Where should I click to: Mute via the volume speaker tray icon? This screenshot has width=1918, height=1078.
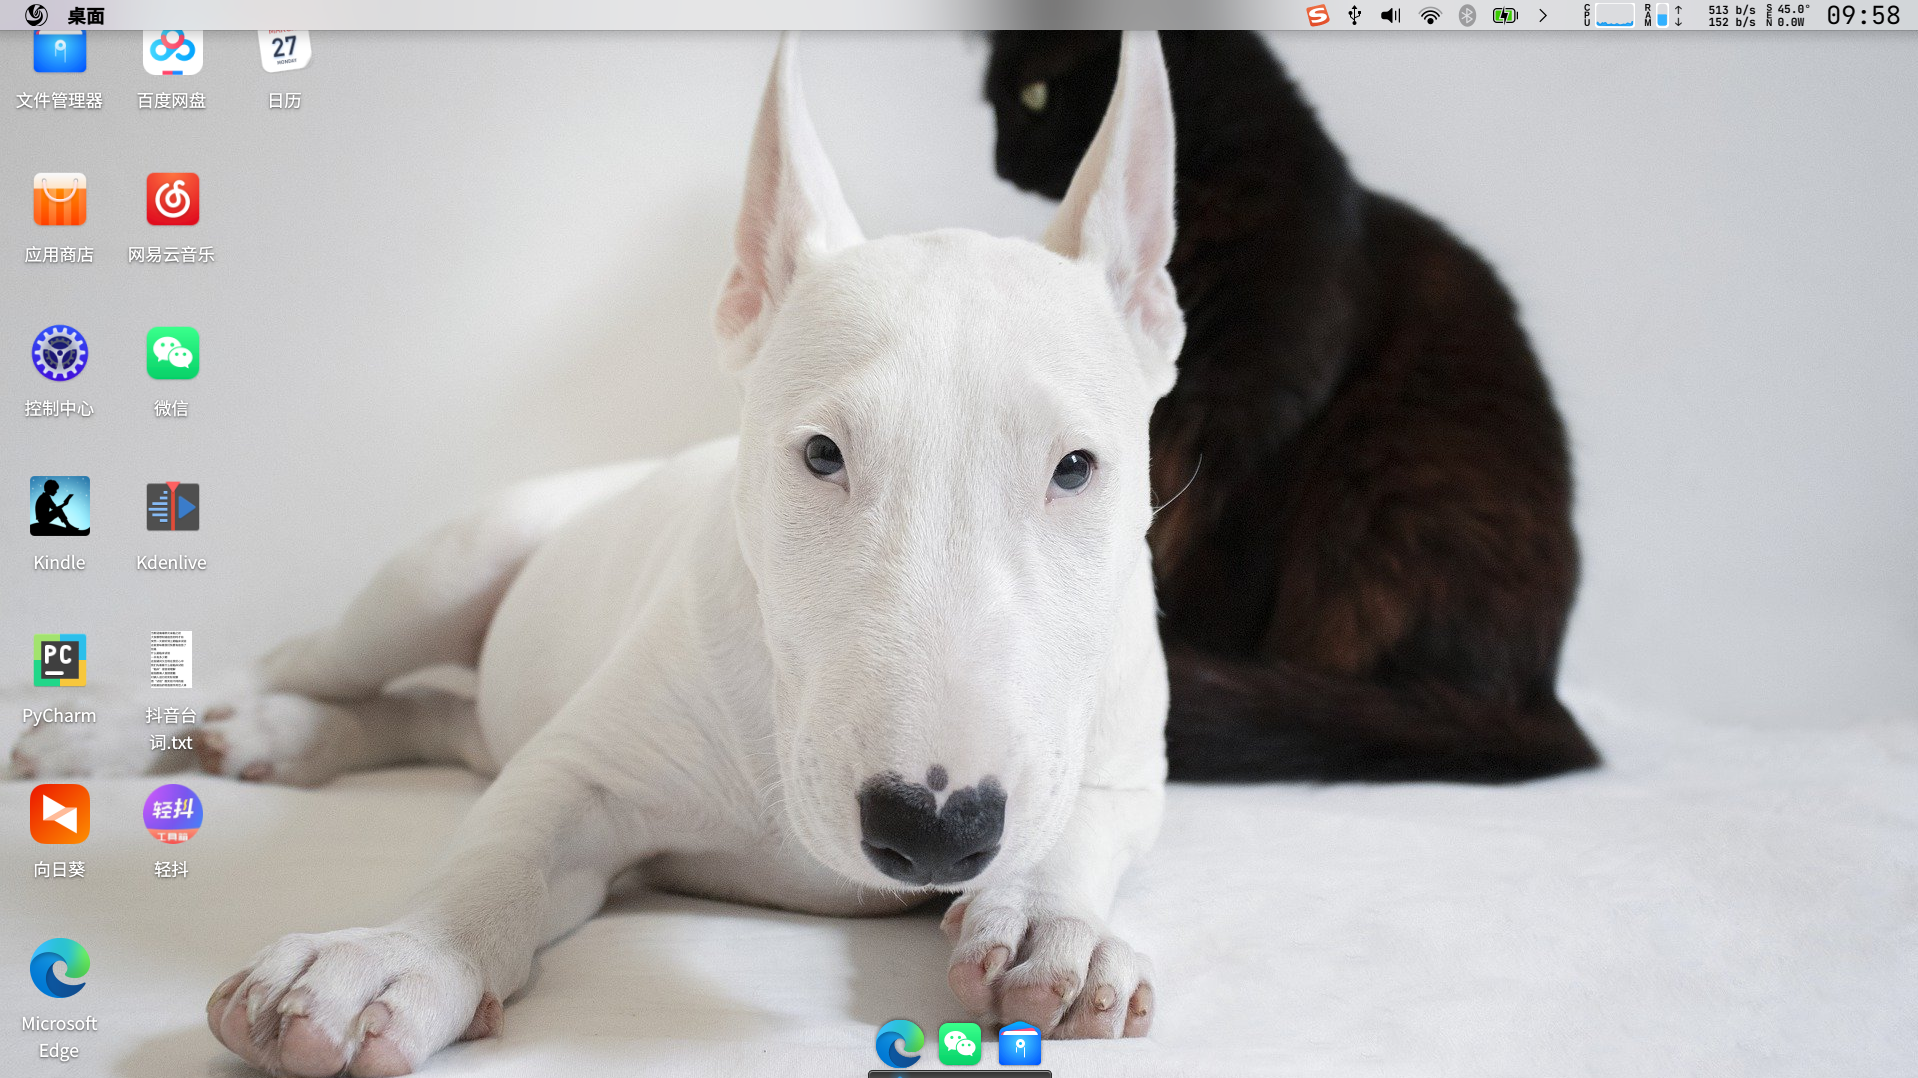point(1390,15)
